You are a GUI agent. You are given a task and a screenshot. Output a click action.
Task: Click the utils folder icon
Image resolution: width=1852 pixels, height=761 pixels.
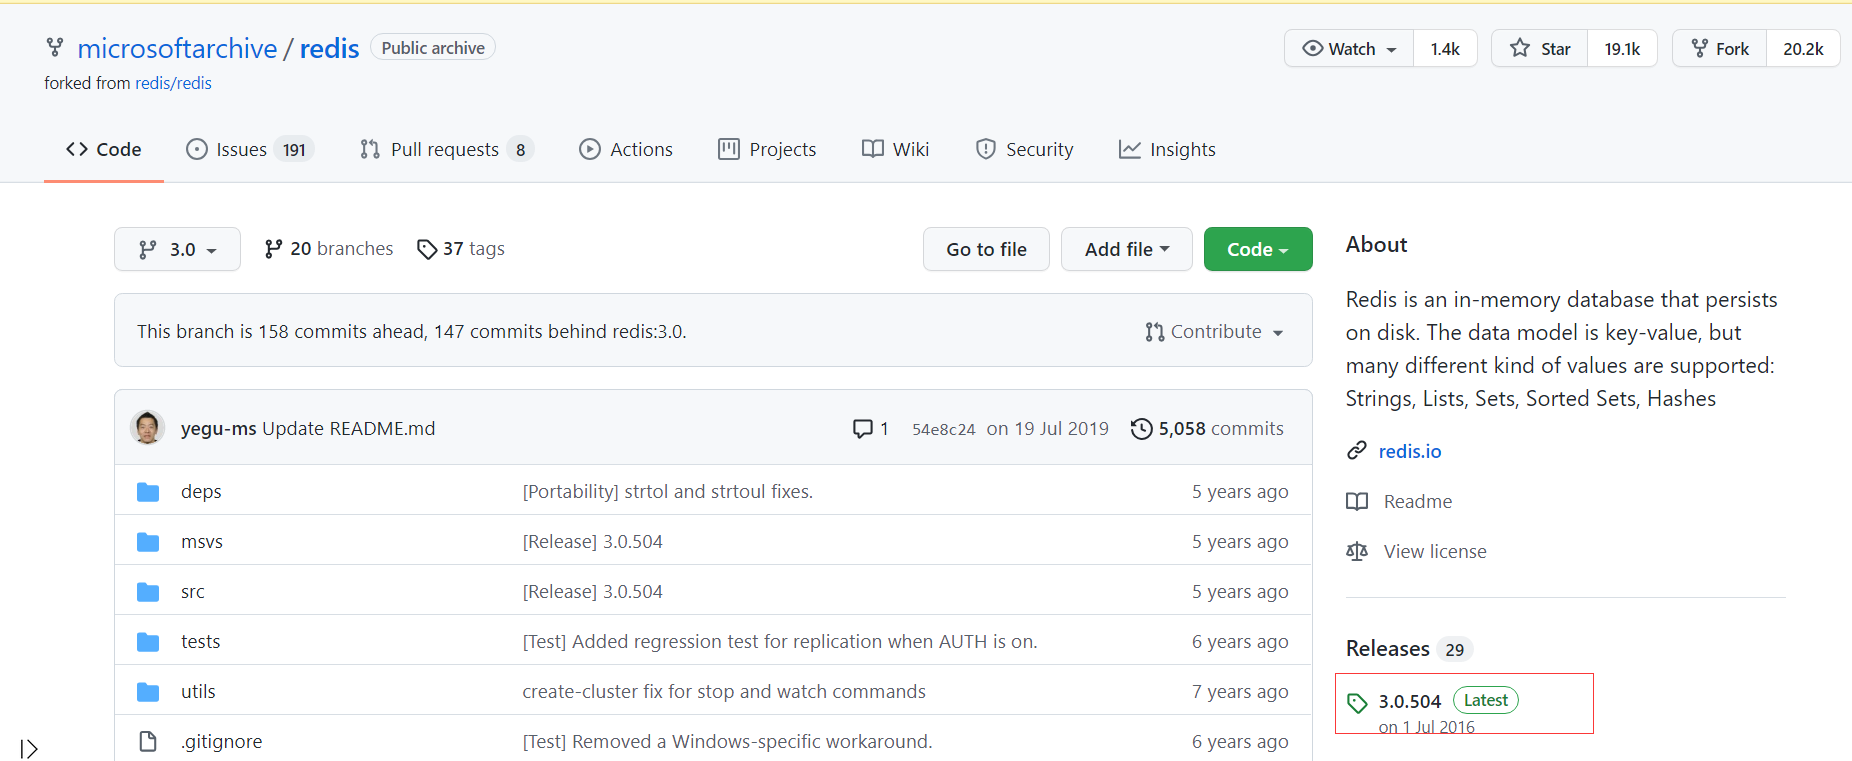click(x=148, y=692)
